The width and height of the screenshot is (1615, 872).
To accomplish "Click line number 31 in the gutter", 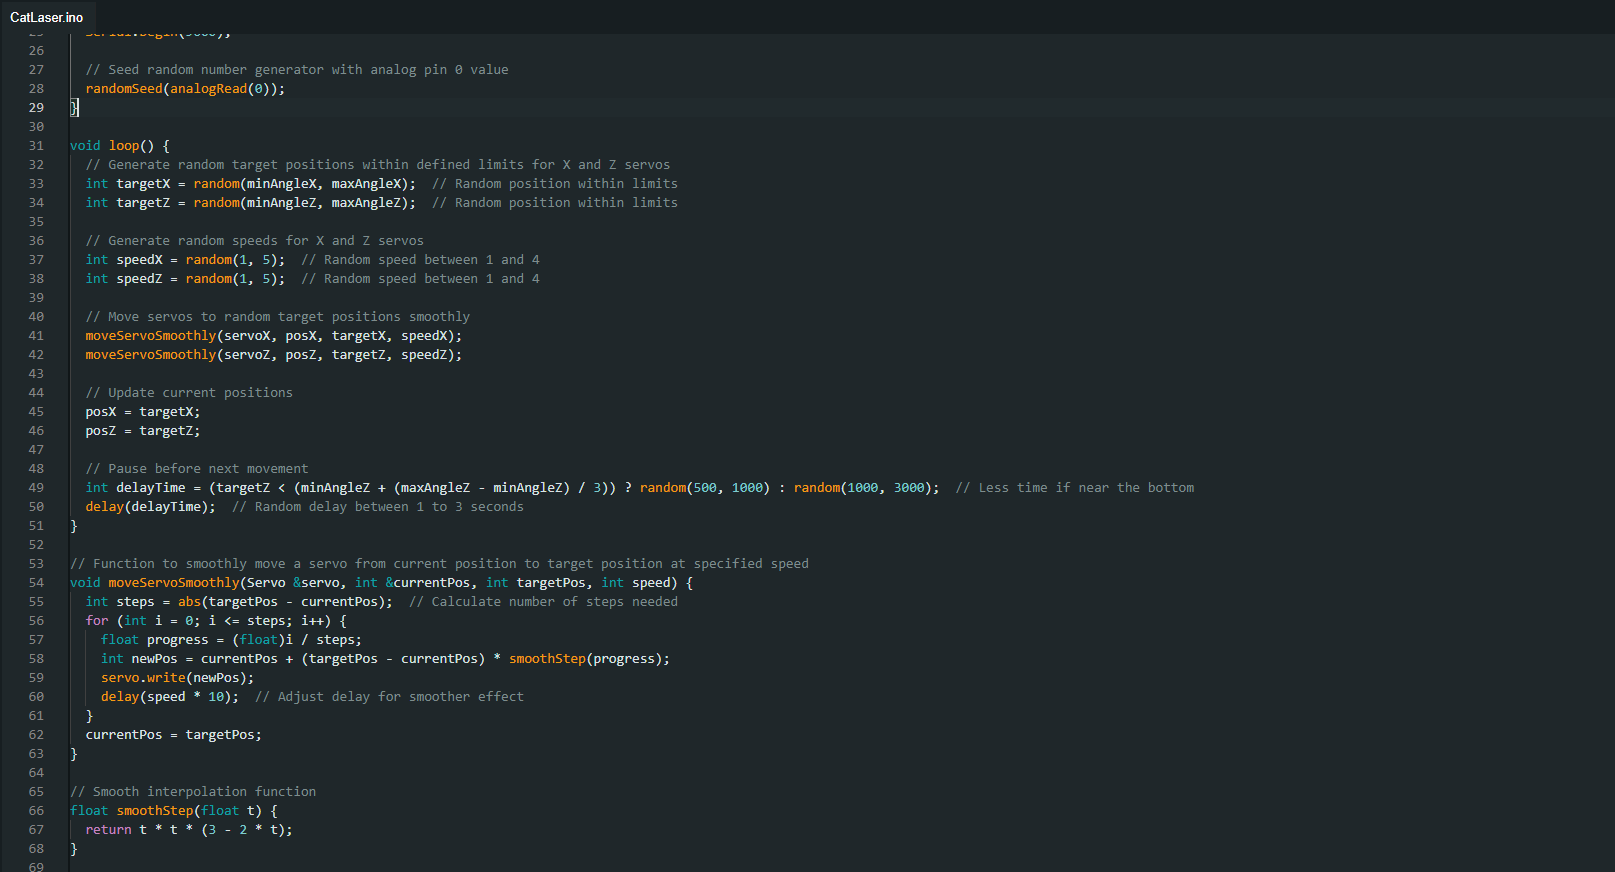I will [36, 146].
